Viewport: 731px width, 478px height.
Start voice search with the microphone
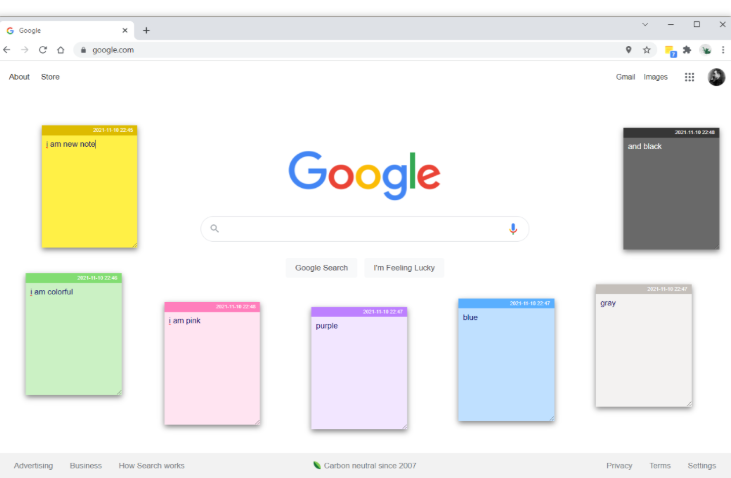click(x=513, y=229)
